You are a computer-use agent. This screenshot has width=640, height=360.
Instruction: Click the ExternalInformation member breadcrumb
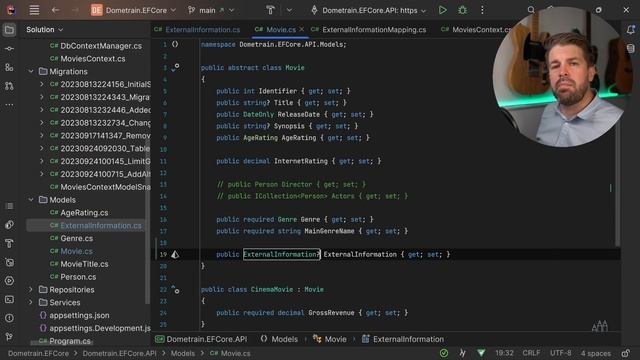(x=402, y=339)
